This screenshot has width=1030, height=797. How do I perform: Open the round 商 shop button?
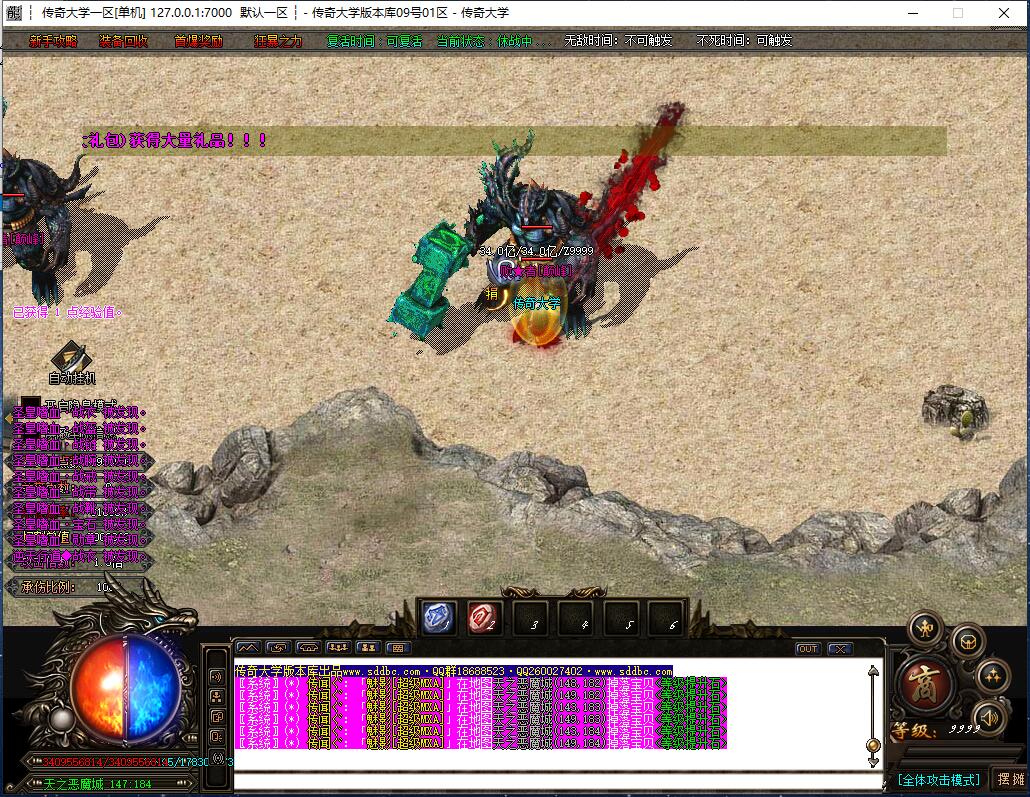coord(924,683)
